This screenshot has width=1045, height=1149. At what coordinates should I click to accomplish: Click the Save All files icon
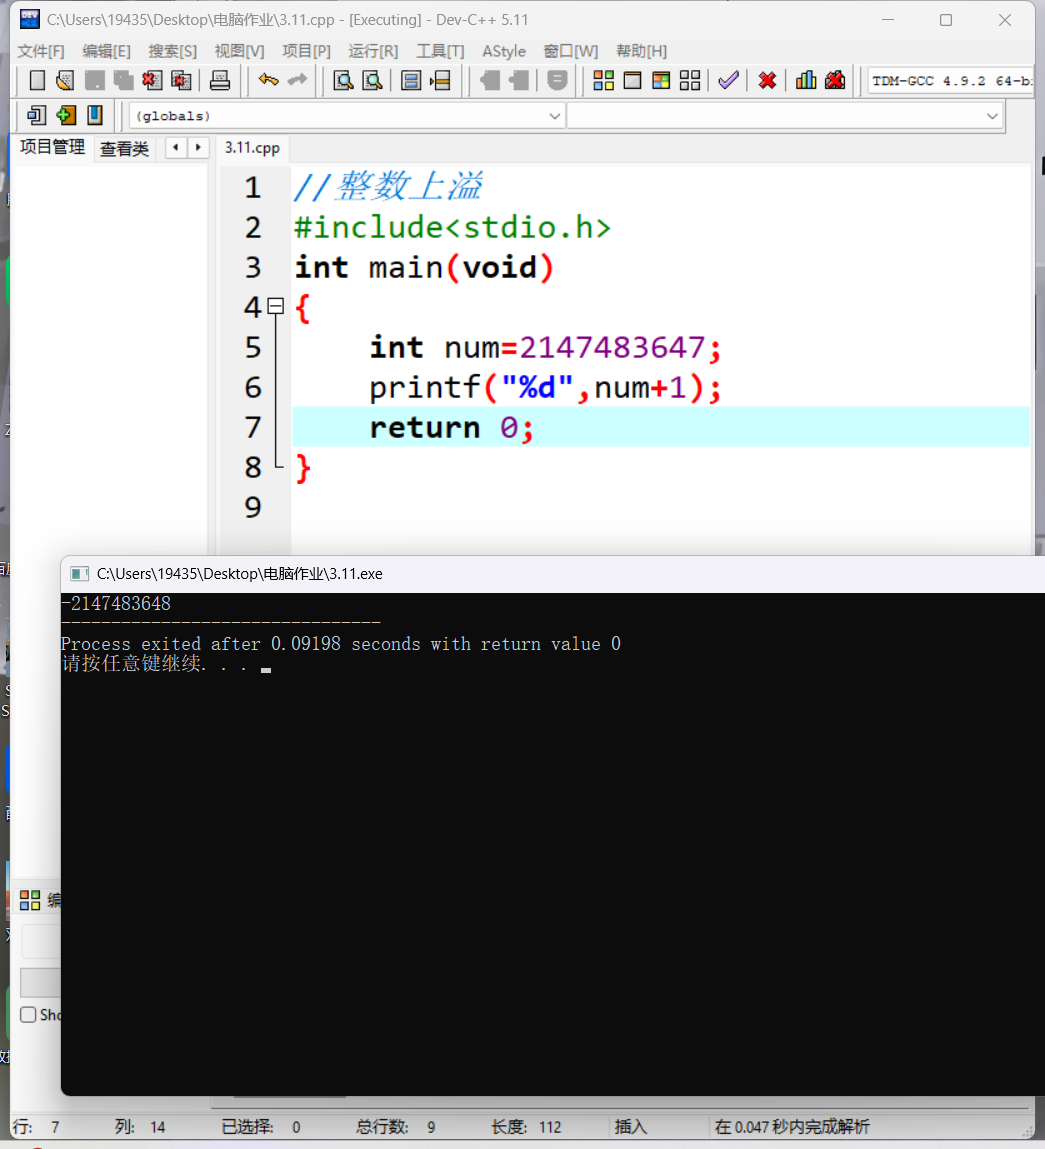pos(123,80)
